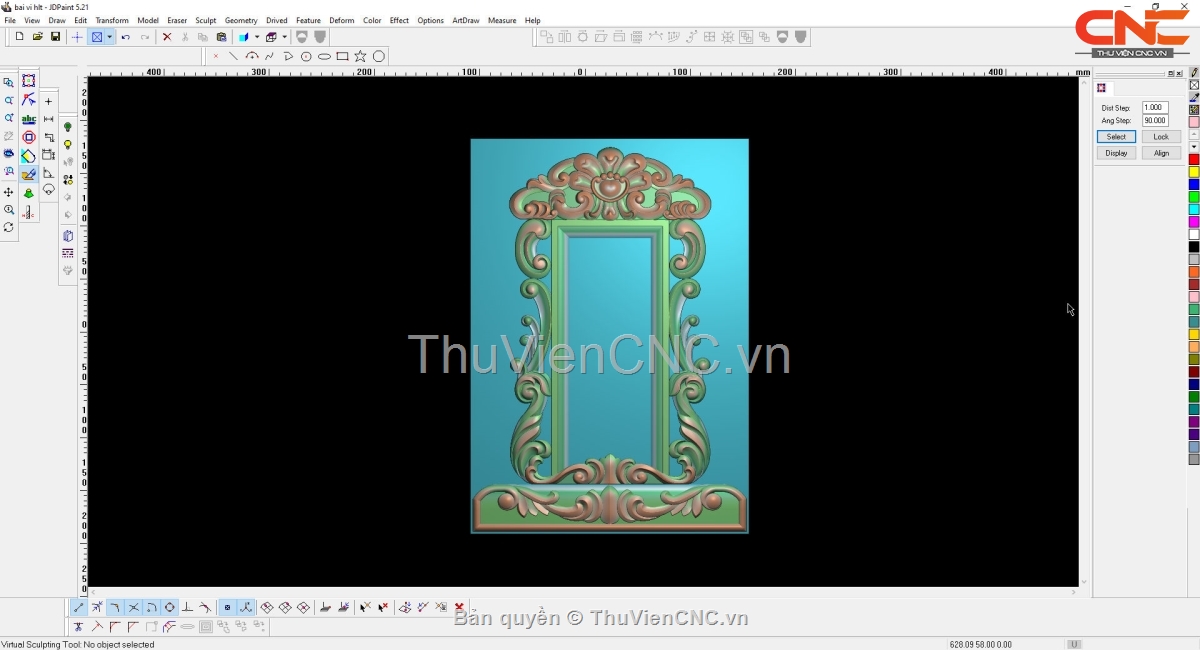Click the Align button in the side panel
1200x650 pixels.
click(x=1161, y=153)
